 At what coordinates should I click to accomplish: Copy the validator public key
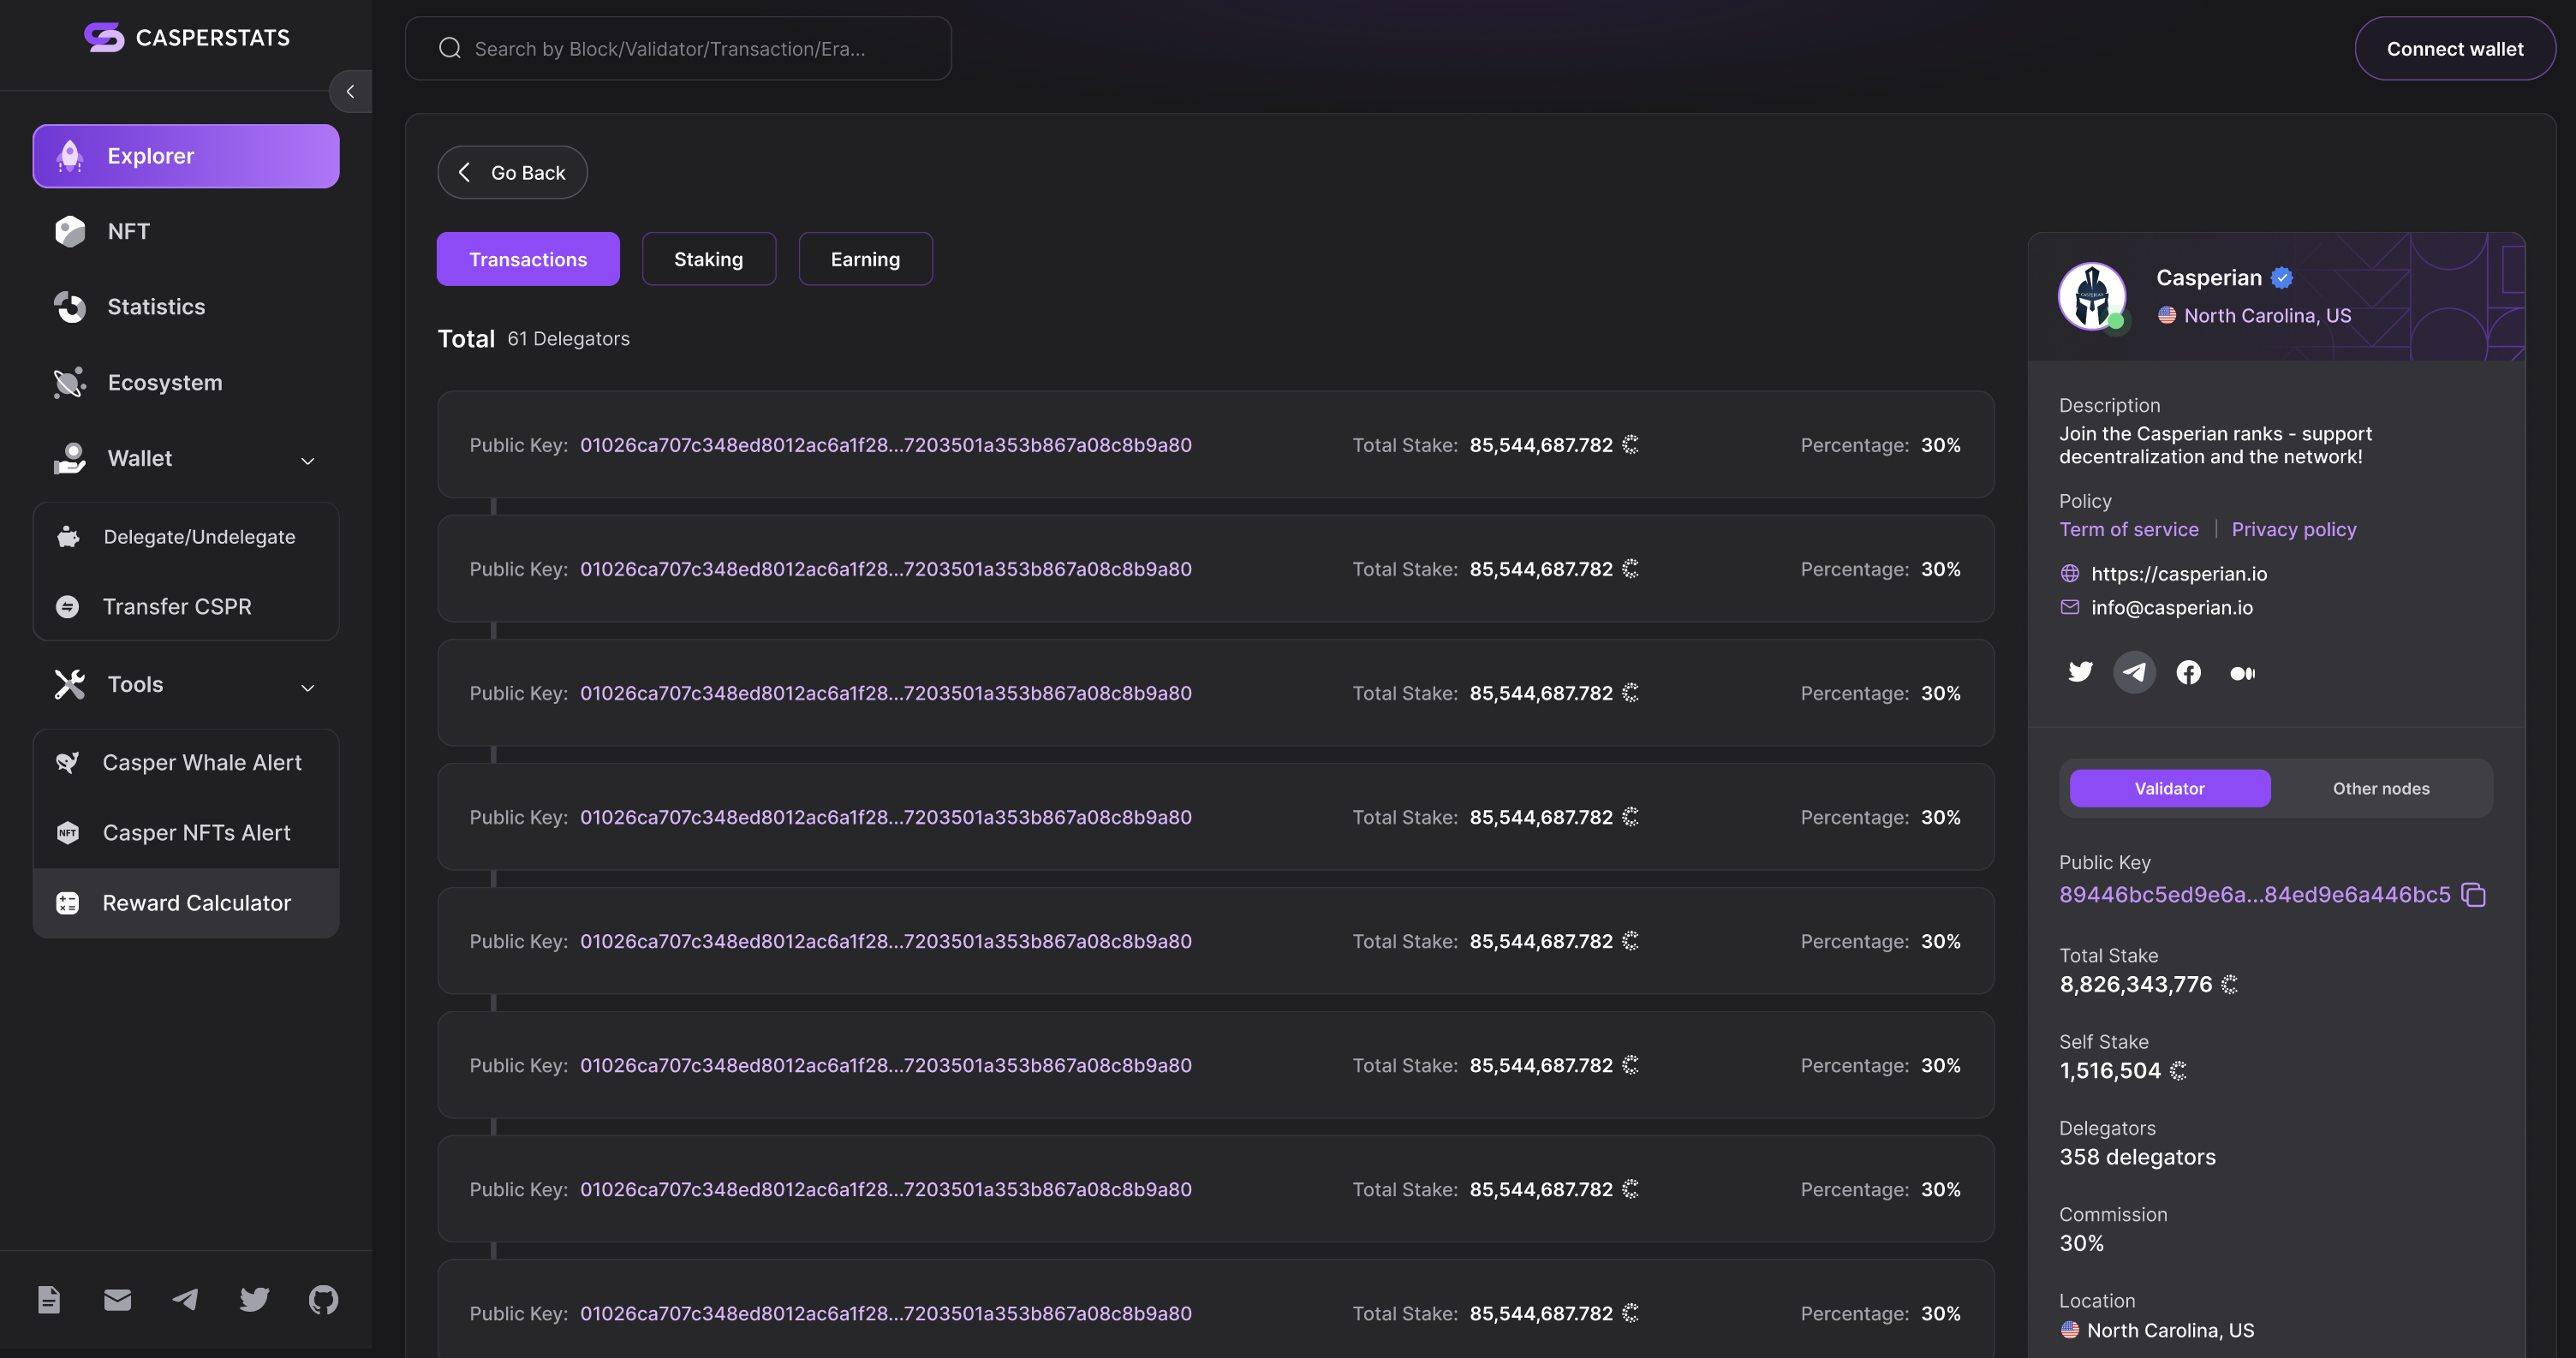(x=2473, y=895)
